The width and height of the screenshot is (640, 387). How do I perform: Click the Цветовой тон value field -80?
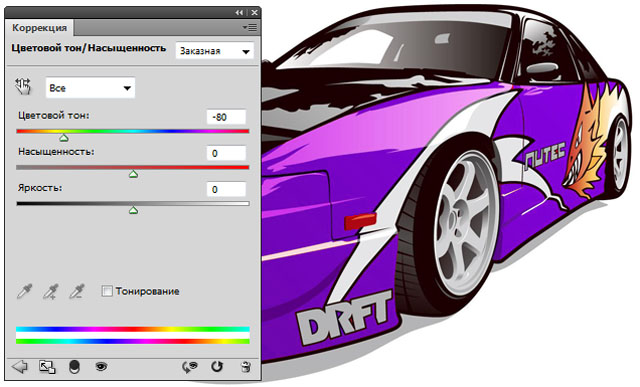226,117
